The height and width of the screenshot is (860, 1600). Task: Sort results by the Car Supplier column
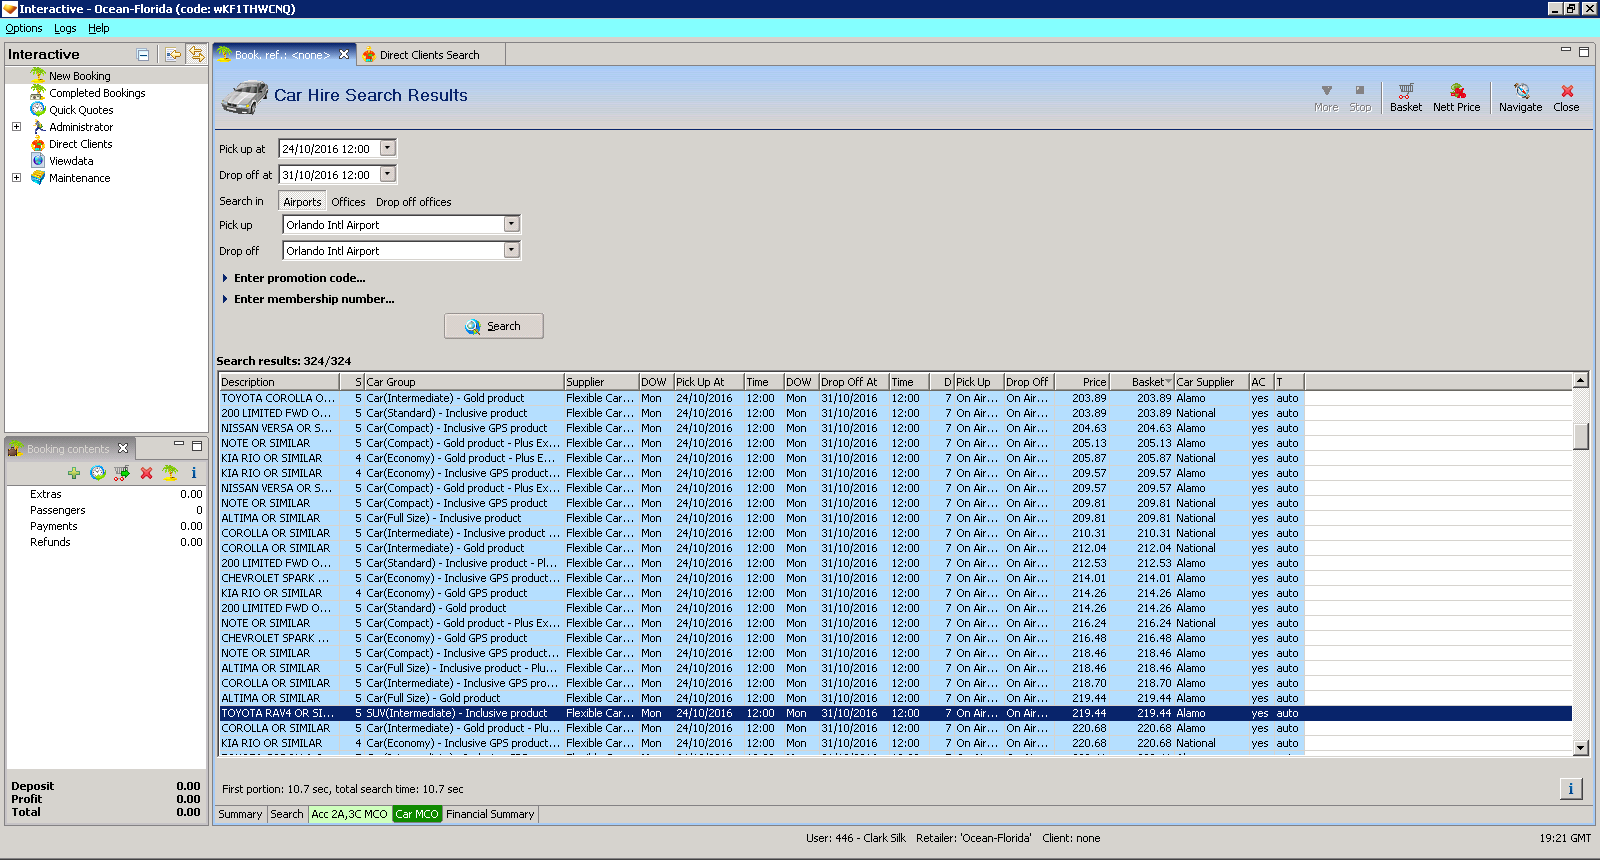1211,382
